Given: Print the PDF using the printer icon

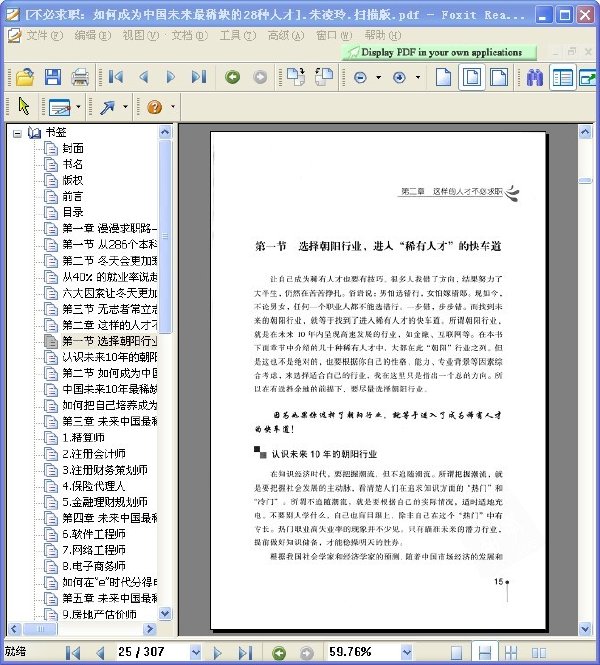Looking at the screenshot, I should click(80, 77).
